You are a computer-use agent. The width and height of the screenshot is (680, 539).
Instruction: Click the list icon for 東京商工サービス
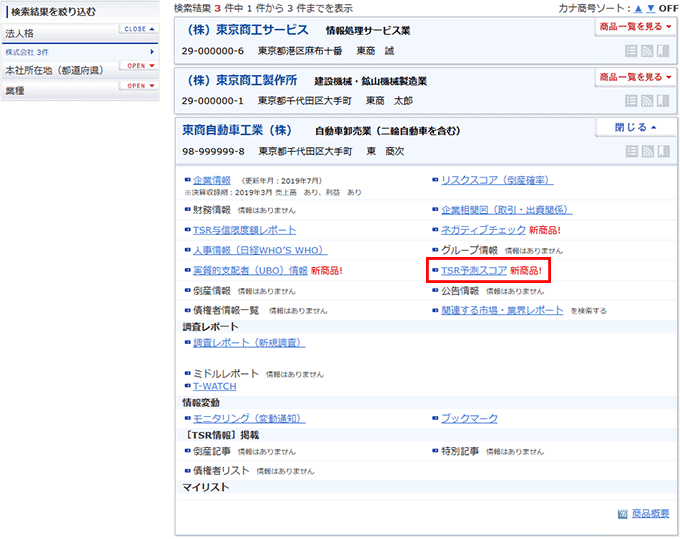tap(630, 50)
